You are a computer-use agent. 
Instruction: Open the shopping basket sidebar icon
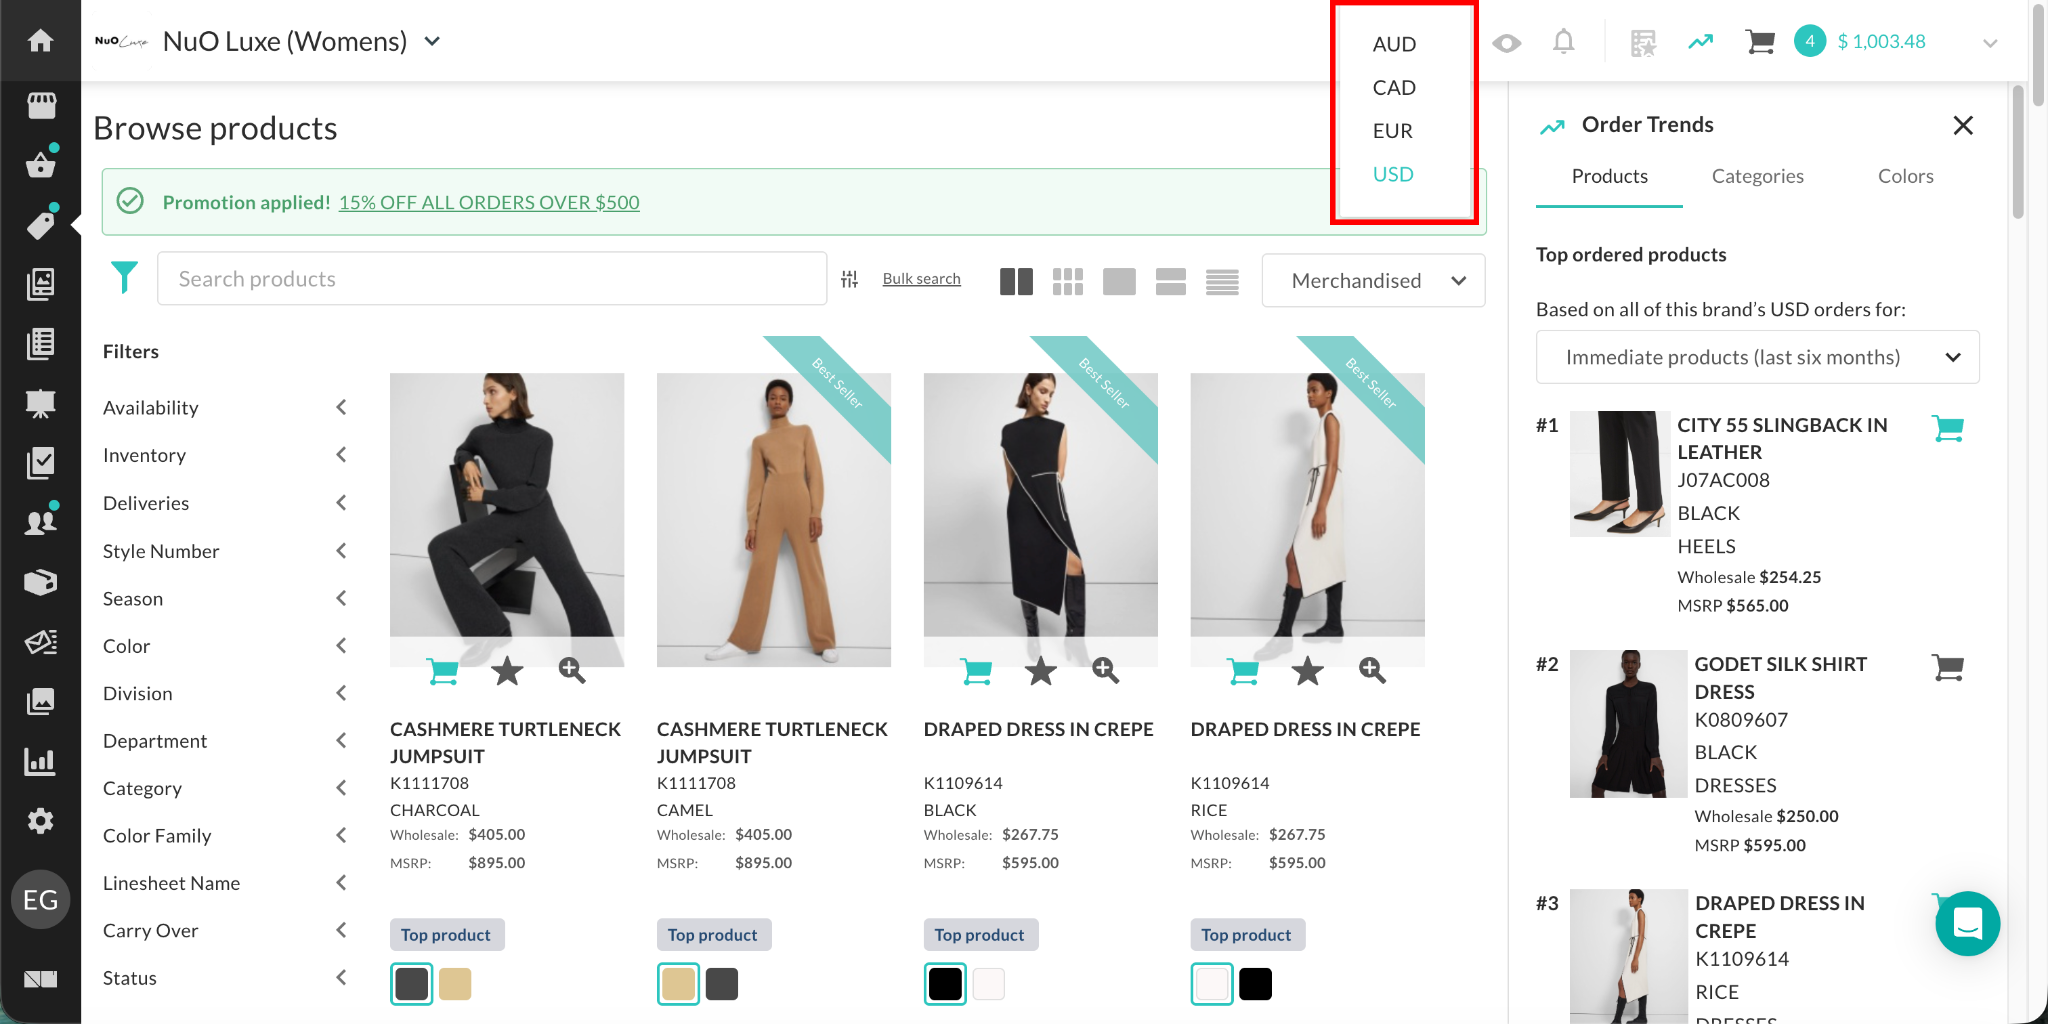(x=41, y=164)
